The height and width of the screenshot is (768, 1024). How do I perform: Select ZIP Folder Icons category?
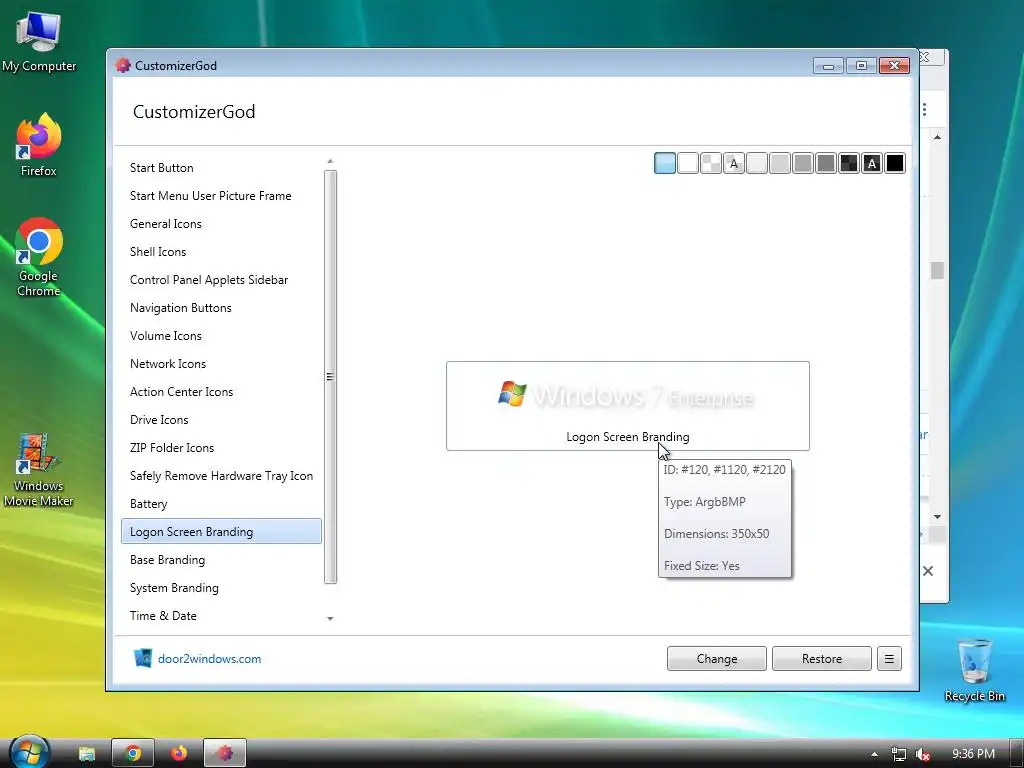[221, 449]
